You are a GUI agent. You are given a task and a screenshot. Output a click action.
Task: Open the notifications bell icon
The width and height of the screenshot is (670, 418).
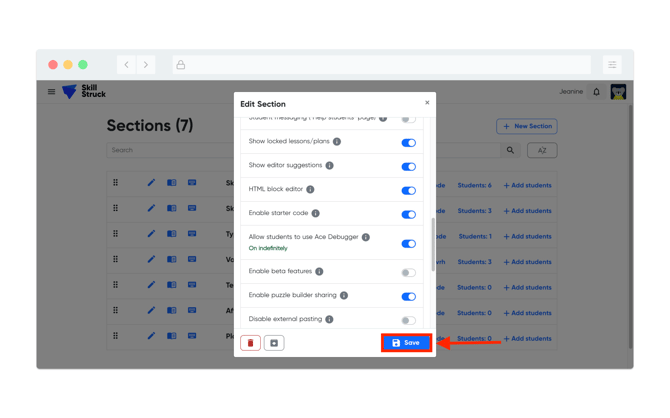597,92
